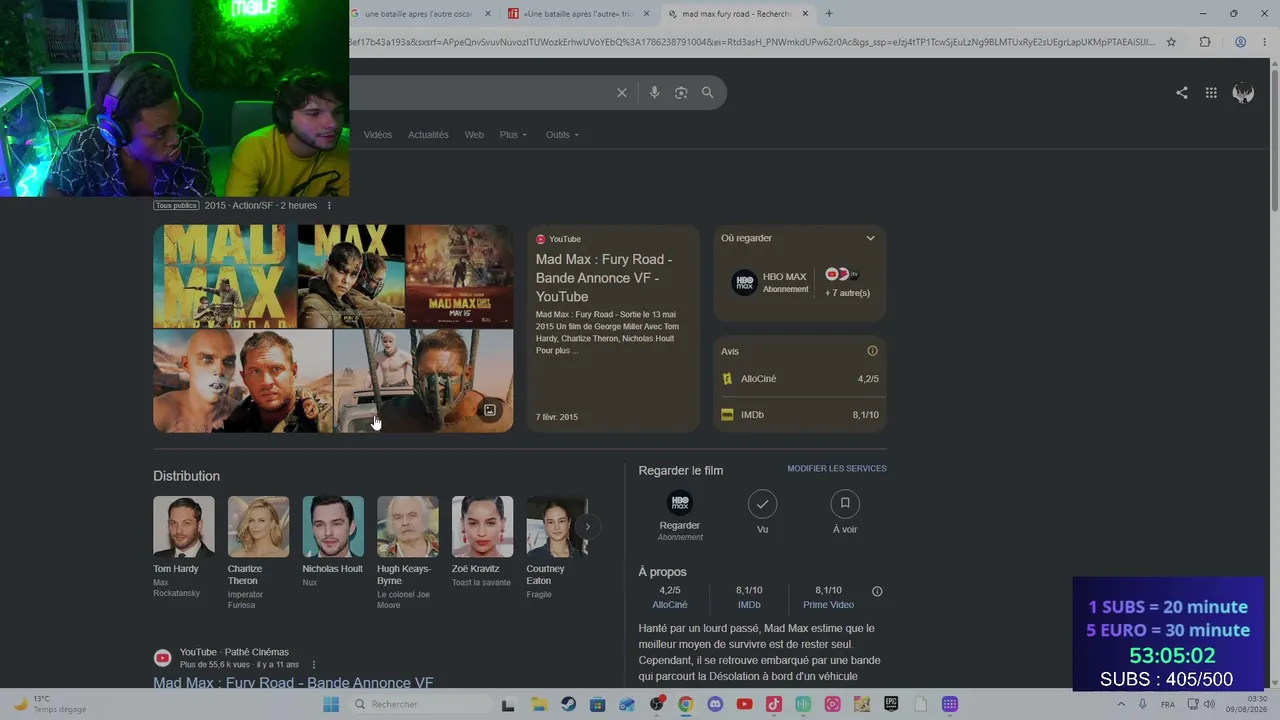This screenshot has width=1280, height=720.
Task: Open the image gallery icon on the collage
Action: click(490, 410)
